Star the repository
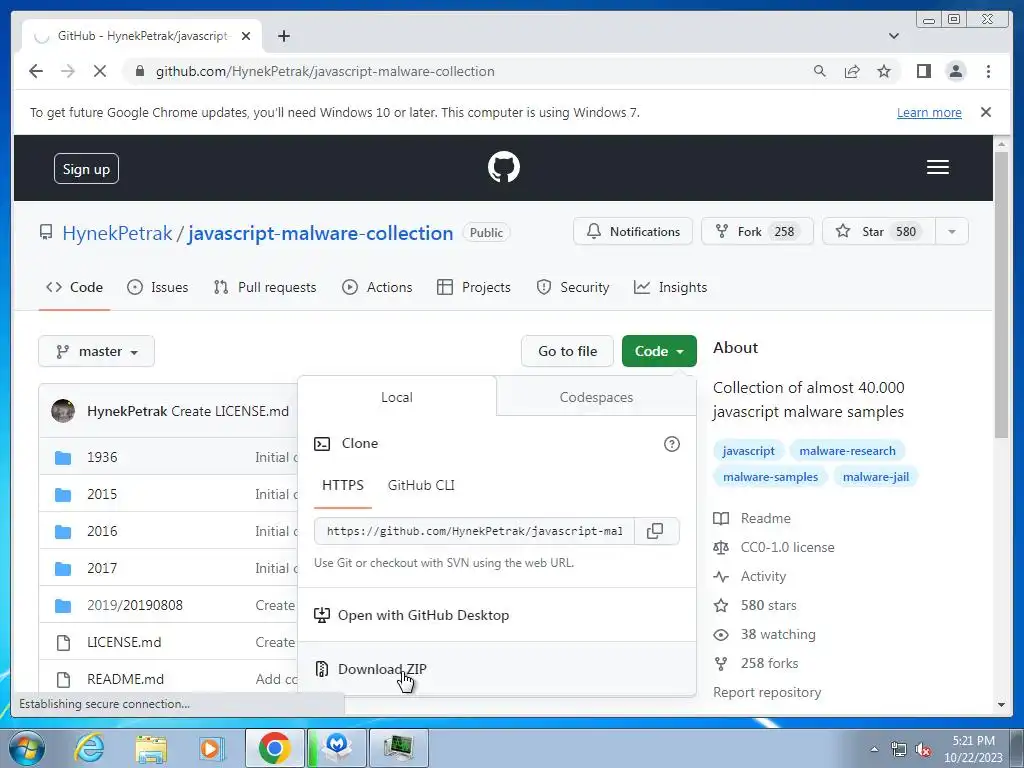1024x768 pixels. [x=879, y=232]
